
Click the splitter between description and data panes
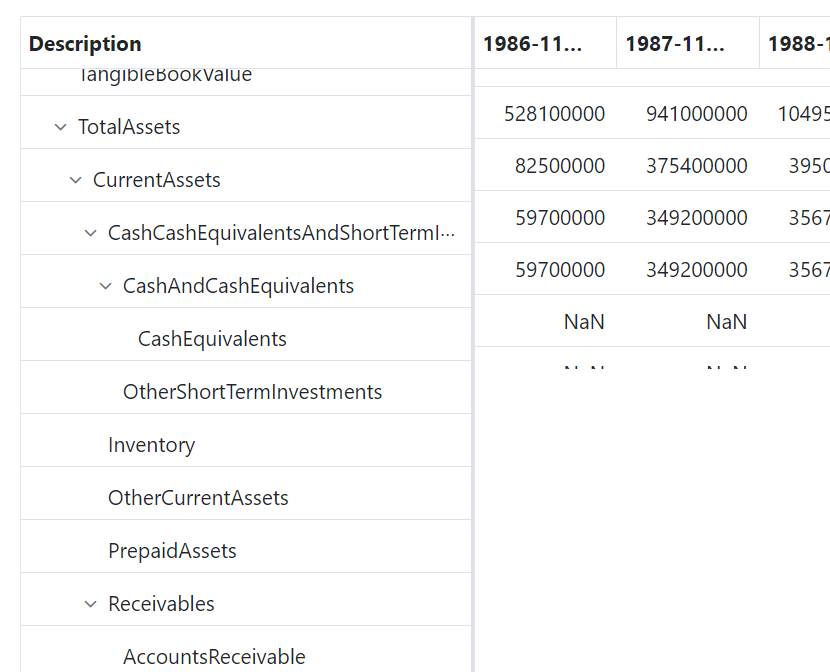473,340
